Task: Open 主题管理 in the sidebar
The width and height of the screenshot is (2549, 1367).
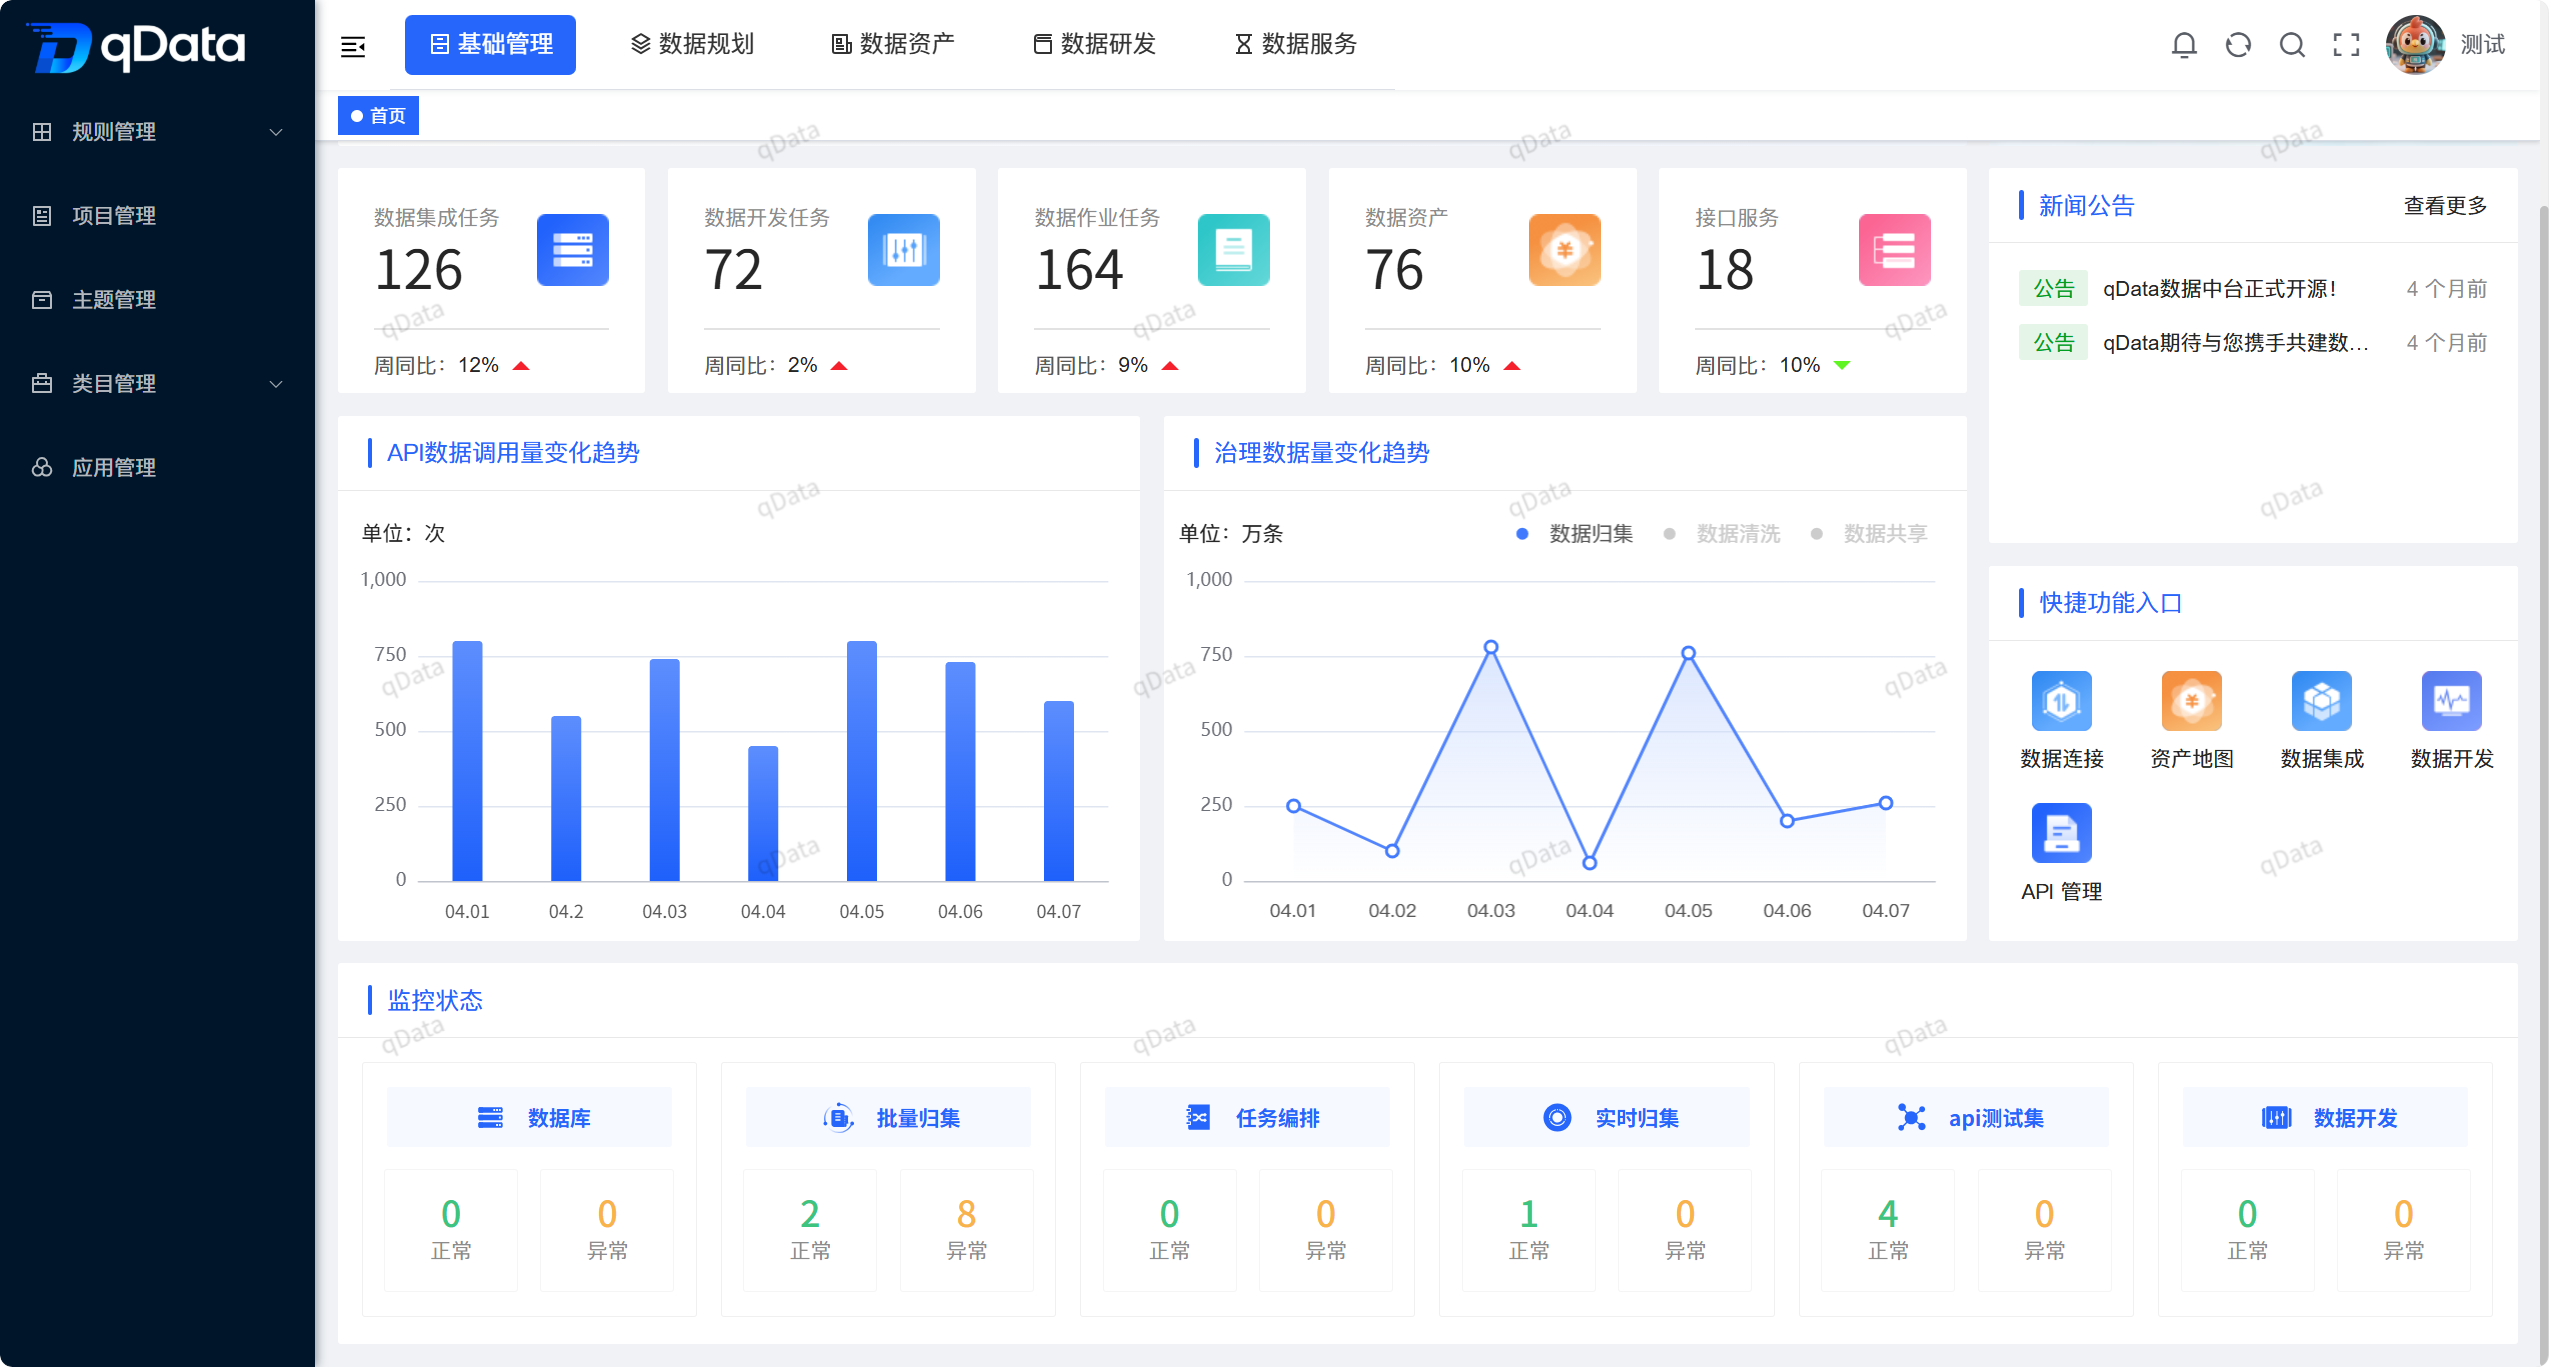Action: point(157,300)
